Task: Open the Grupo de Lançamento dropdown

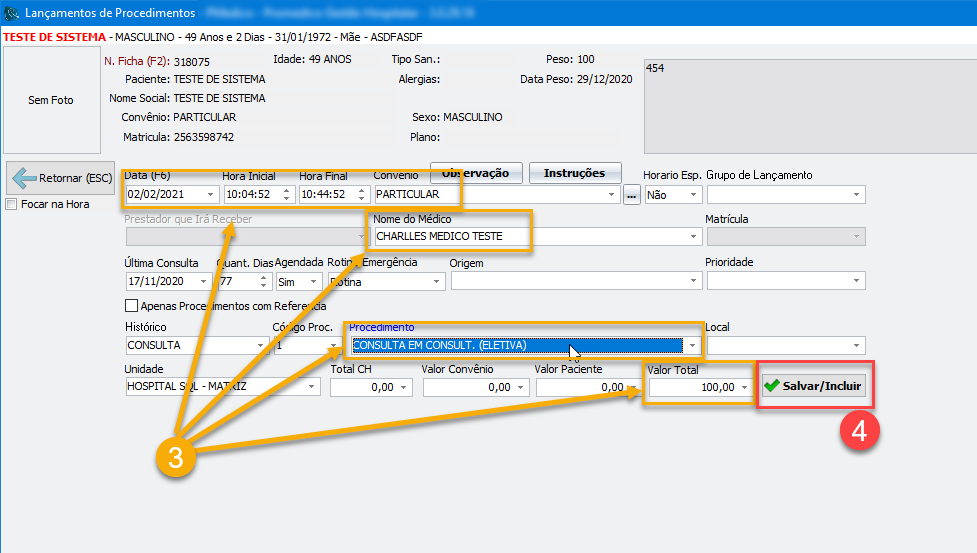Action: [857, 196]
